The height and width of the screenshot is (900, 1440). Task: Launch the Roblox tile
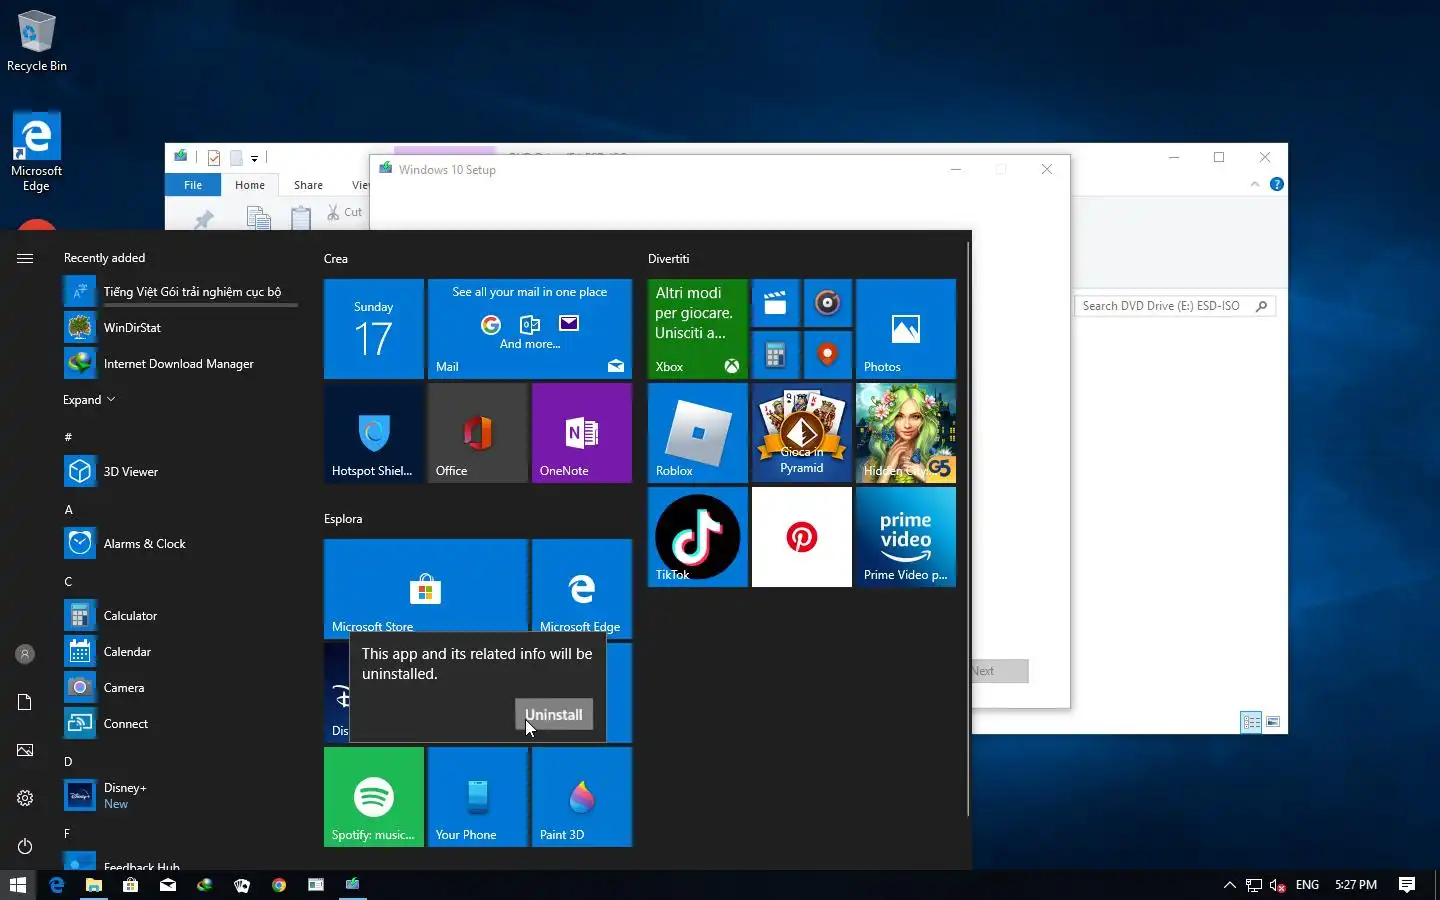pos(698,433)
